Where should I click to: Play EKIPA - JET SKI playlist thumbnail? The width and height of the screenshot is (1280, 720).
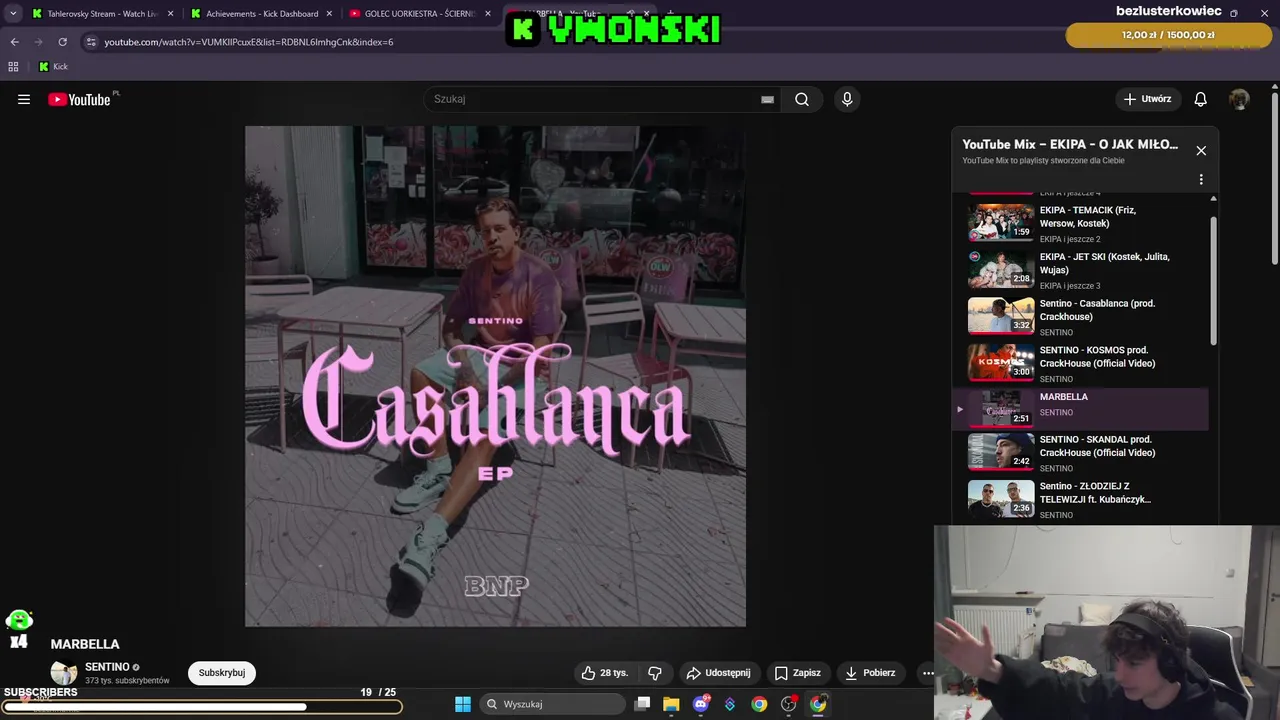(1001, 269)
